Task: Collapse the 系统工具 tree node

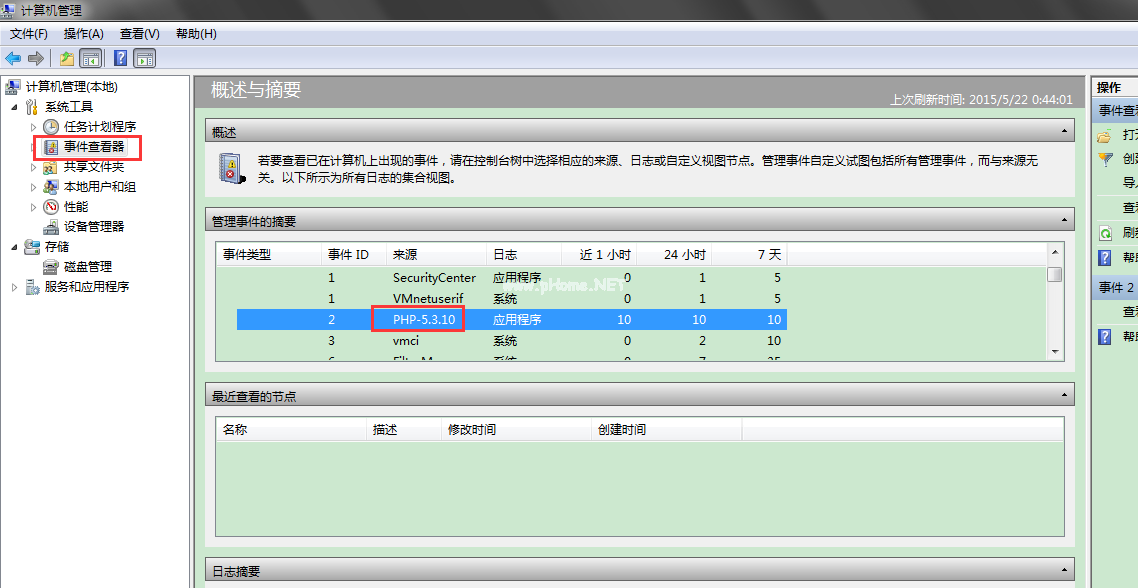Action: (14, 107)
